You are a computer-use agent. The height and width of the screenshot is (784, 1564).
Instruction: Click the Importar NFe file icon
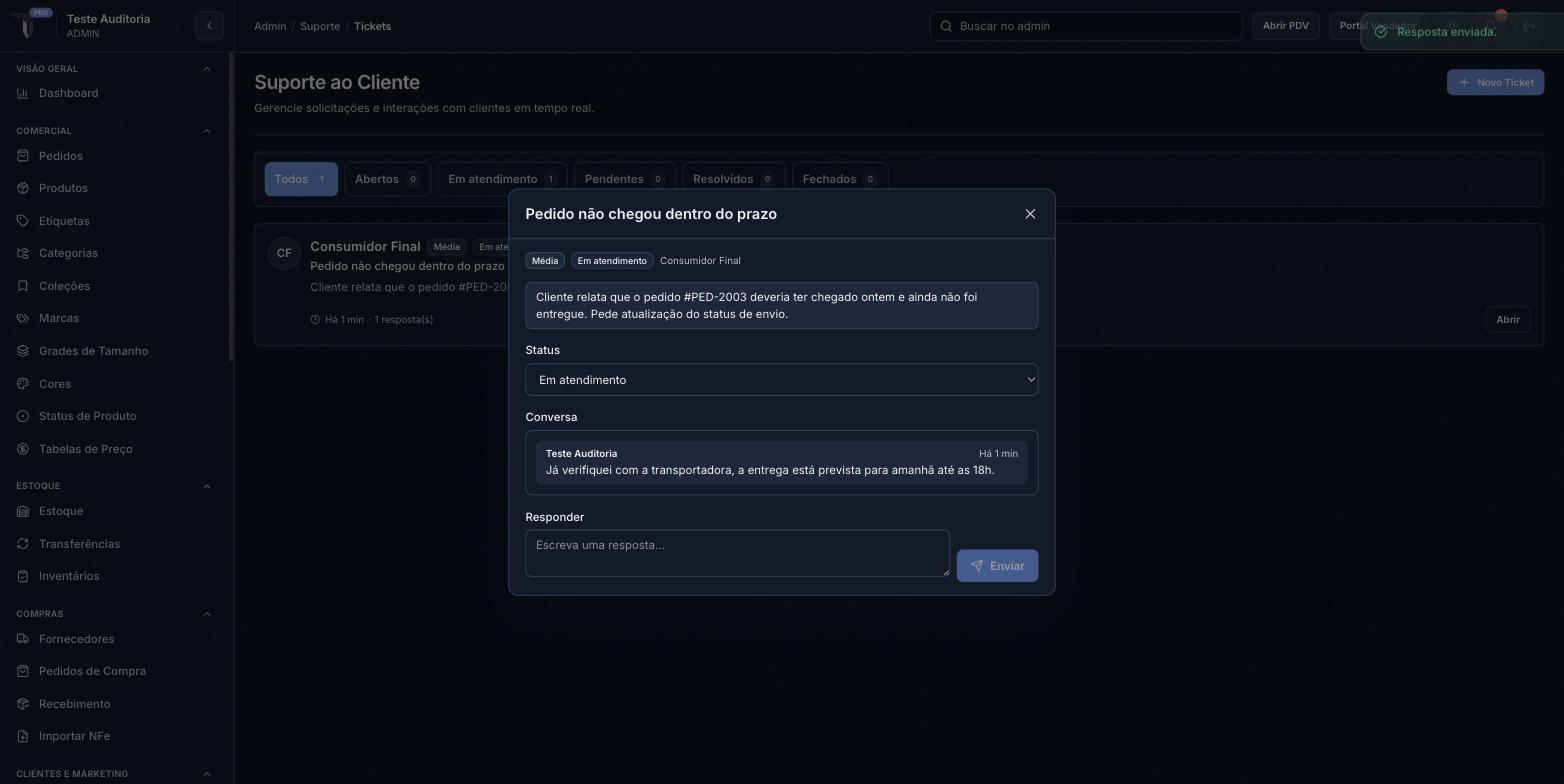23,736
